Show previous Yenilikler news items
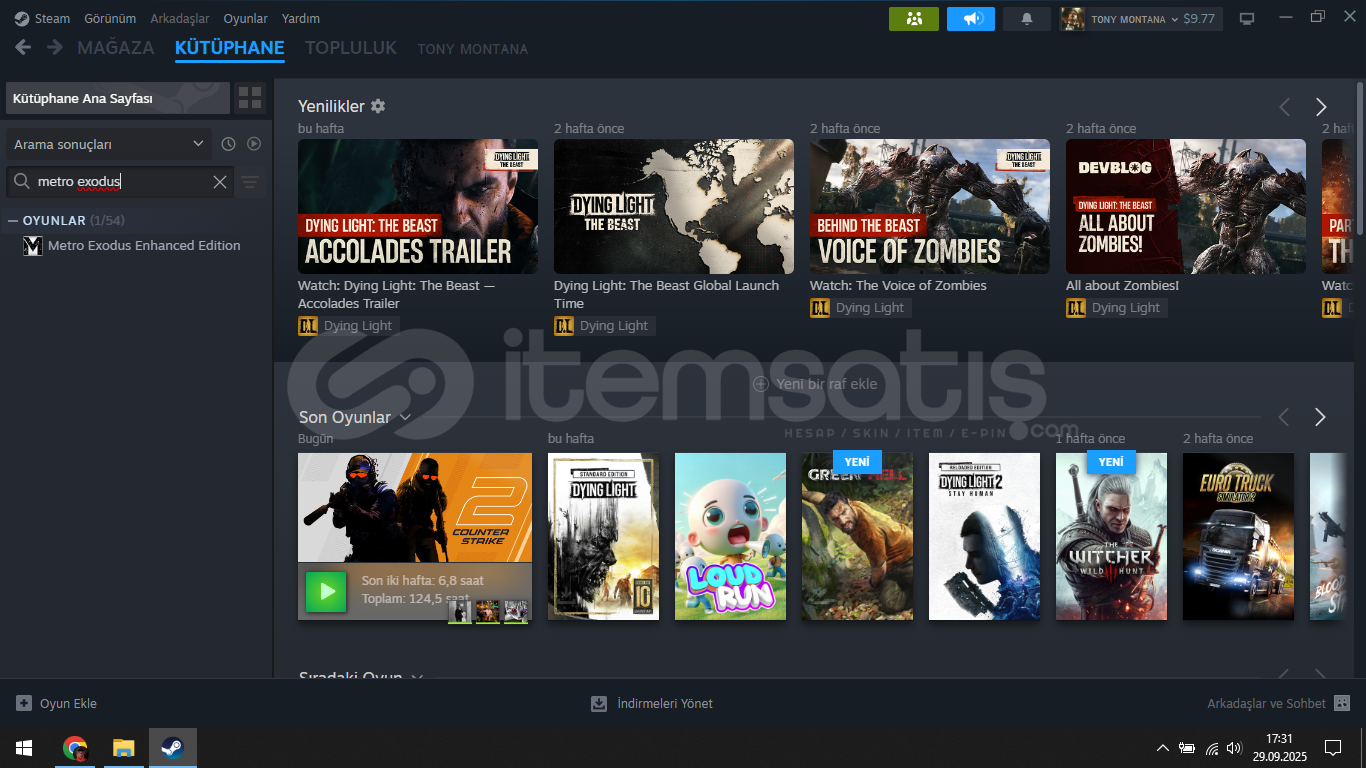The height and width of the screenshot is (768, 1366). pos(1285,107)
